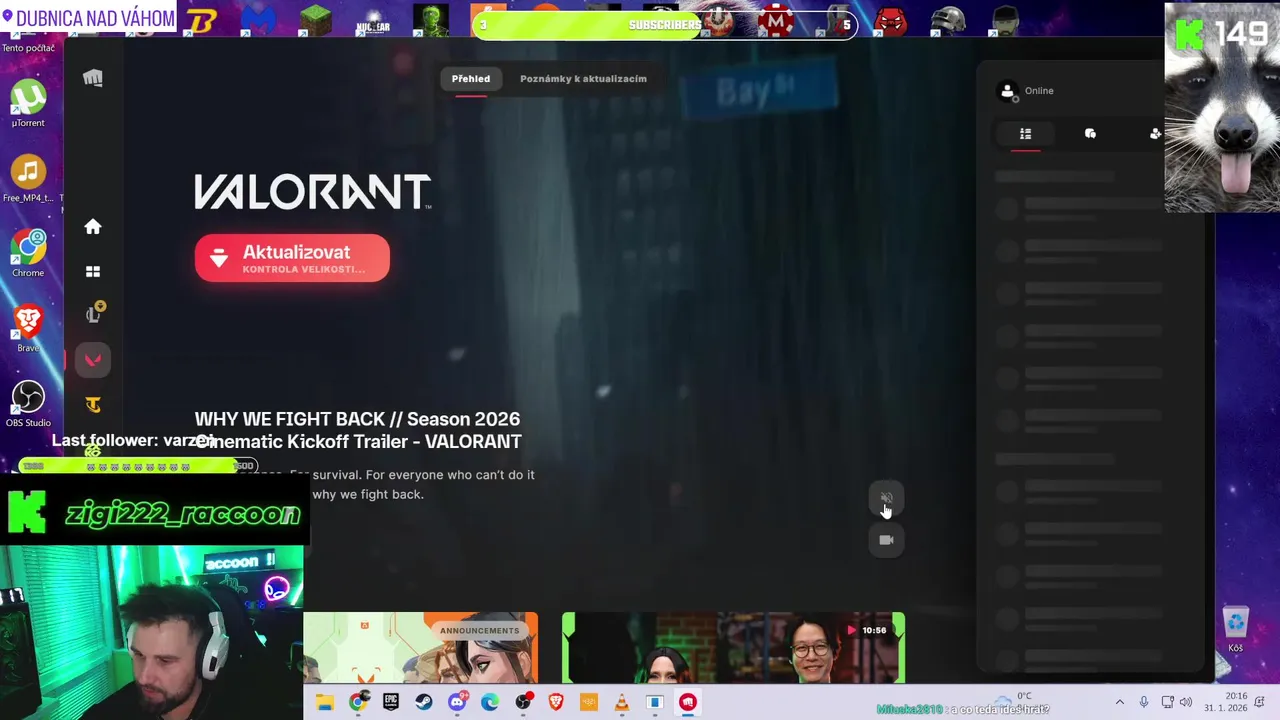Open the games library grid view
The width and height of the screenshot is (1280, 720).
[93, 272]
